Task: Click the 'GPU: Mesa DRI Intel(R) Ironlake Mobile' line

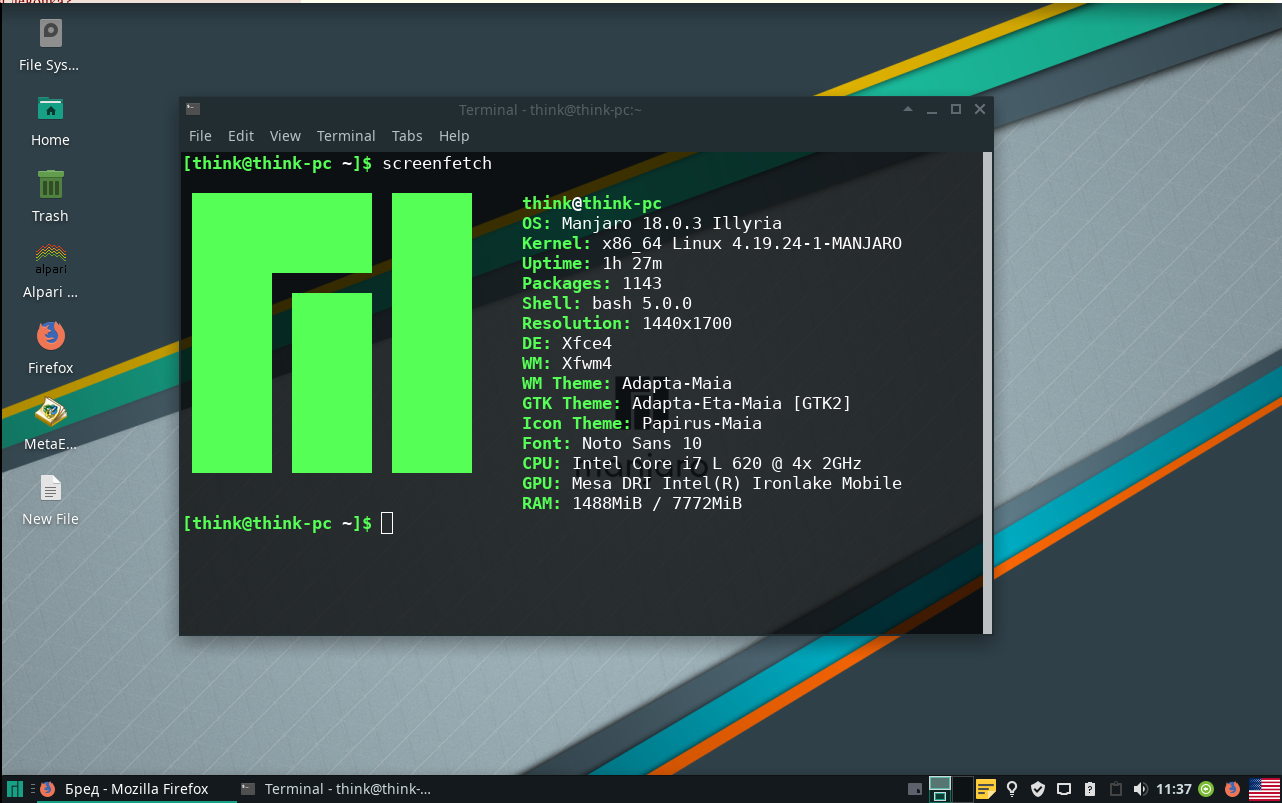Action: pos(712,483)
